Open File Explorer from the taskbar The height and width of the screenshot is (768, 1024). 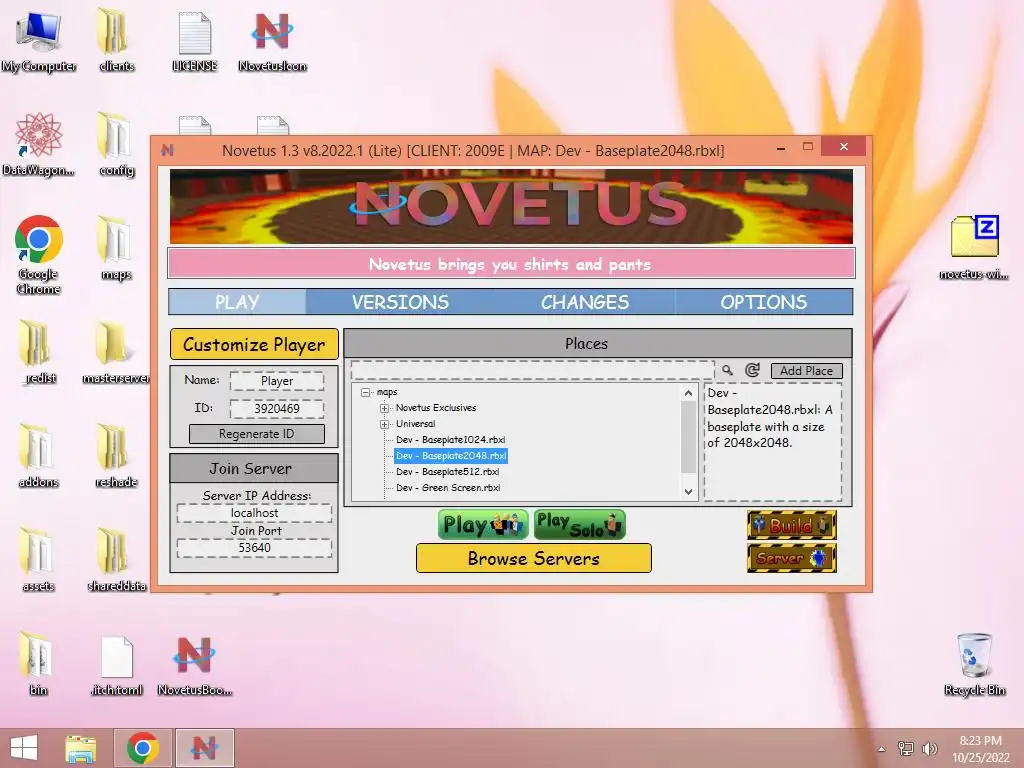pos(80,748)
